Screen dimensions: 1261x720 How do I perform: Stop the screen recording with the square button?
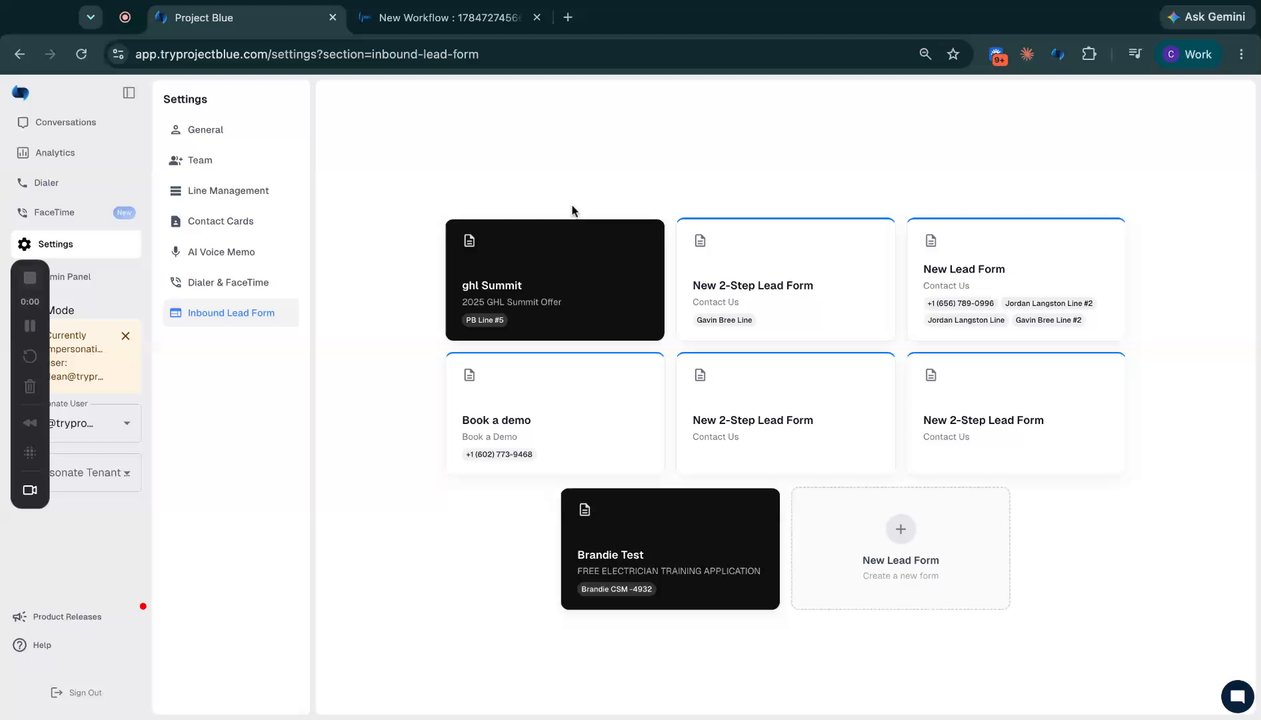30,277
